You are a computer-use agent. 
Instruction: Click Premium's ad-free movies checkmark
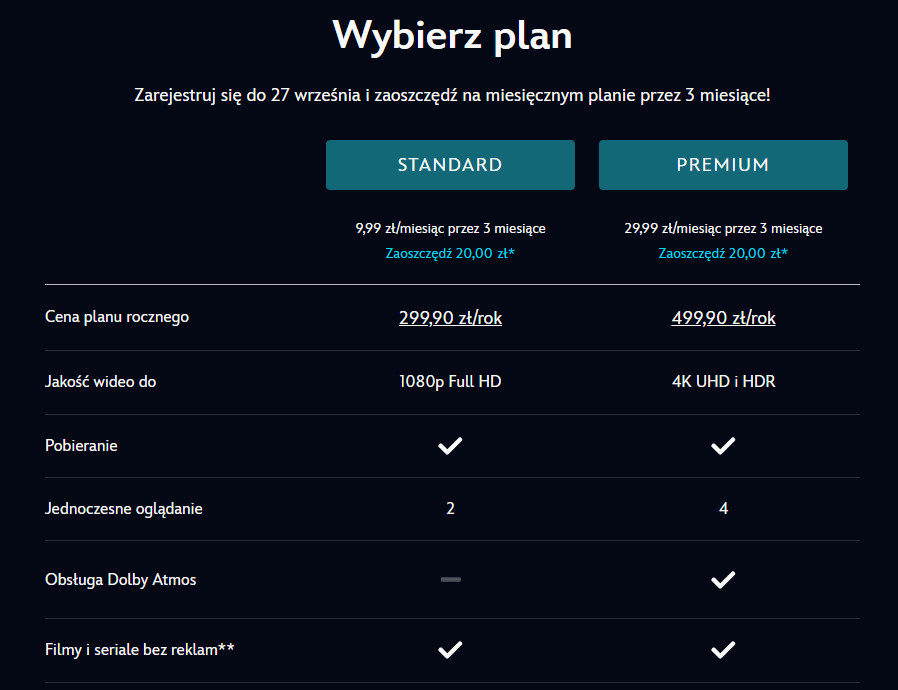(723, 650)
